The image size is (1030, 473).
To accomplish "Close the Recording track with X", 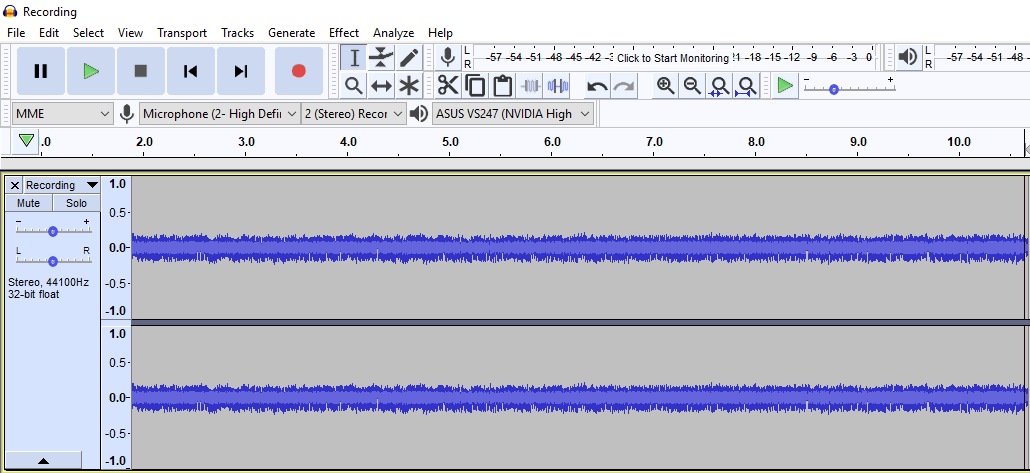I will tap(14, 185).
